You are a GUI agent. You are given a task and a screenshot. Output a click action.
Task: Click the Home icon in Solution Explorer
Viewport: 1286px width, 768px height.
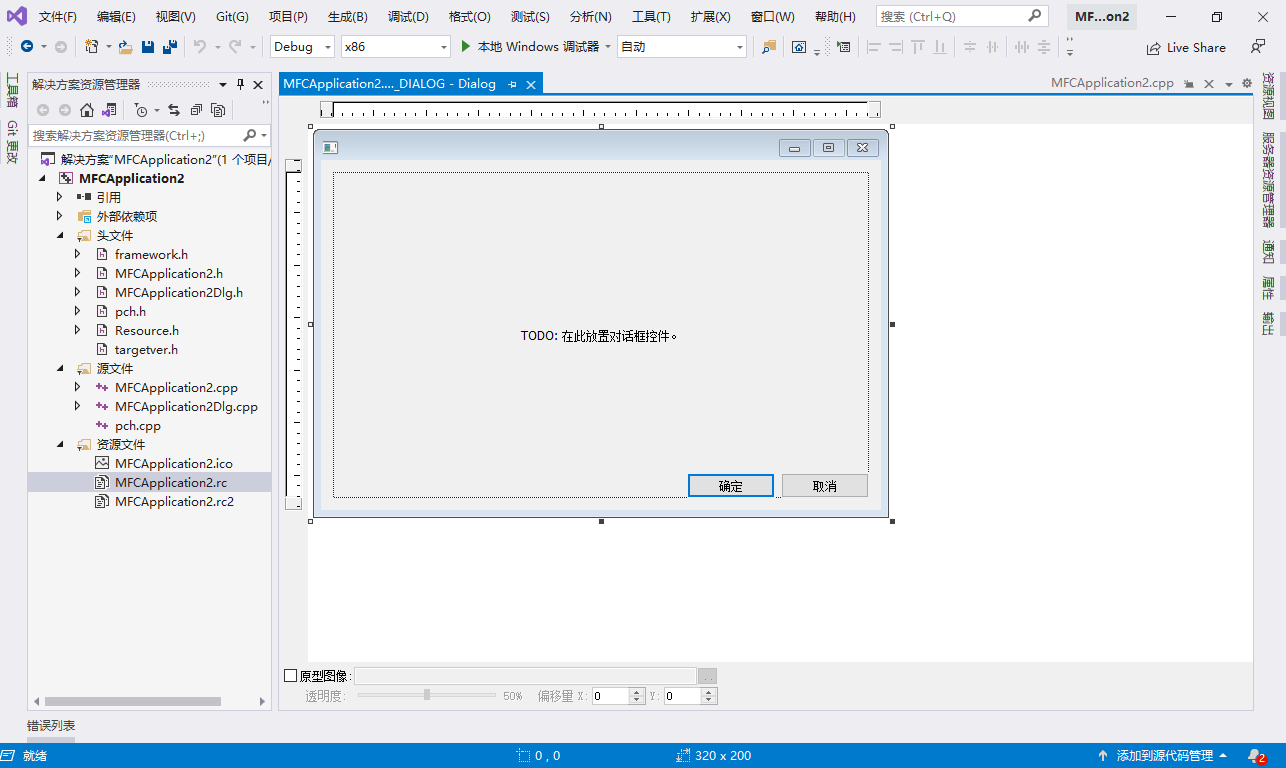(x=87, y=110)
